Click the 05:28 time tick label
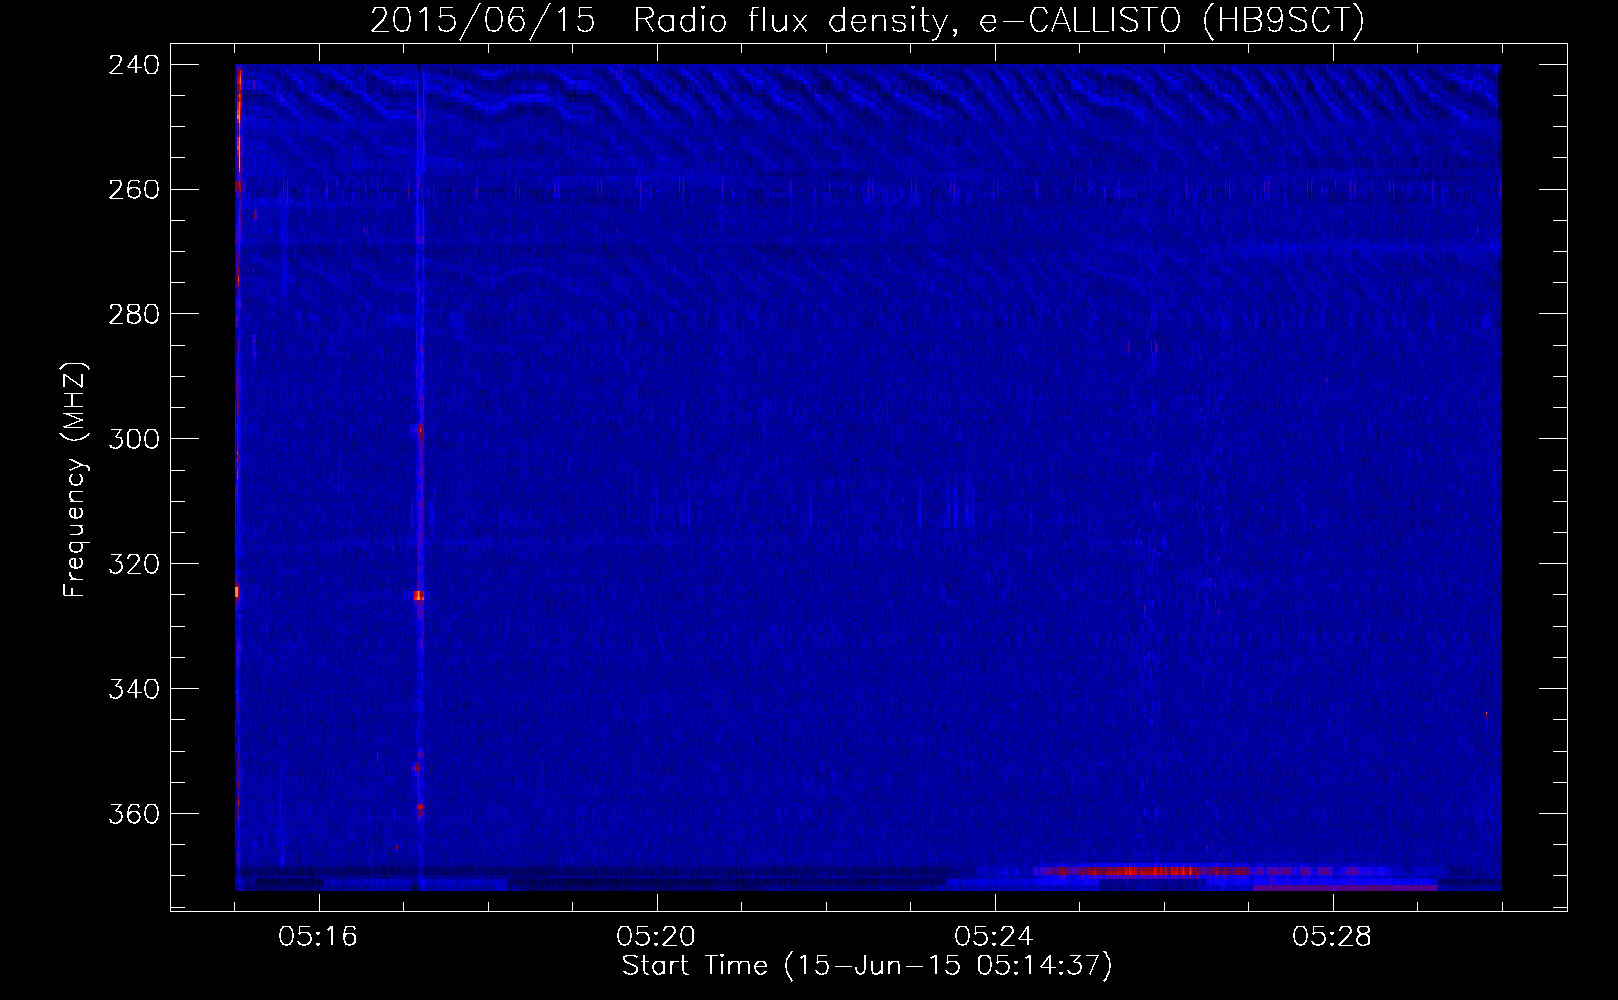1618x1000 pixels. (1332, 937)
